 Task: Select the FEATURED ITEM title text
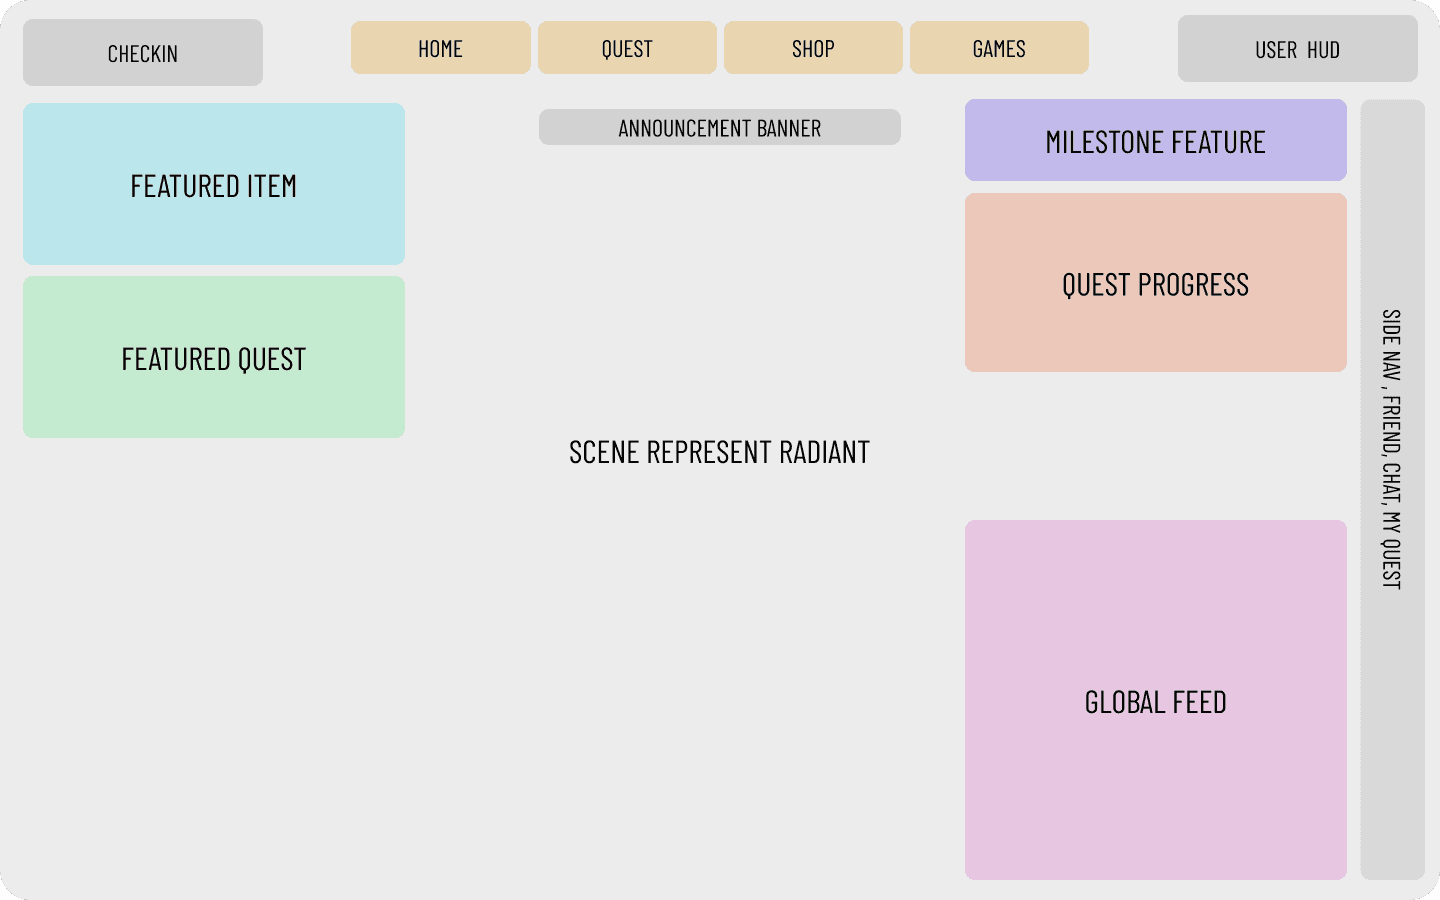(214, 186)
